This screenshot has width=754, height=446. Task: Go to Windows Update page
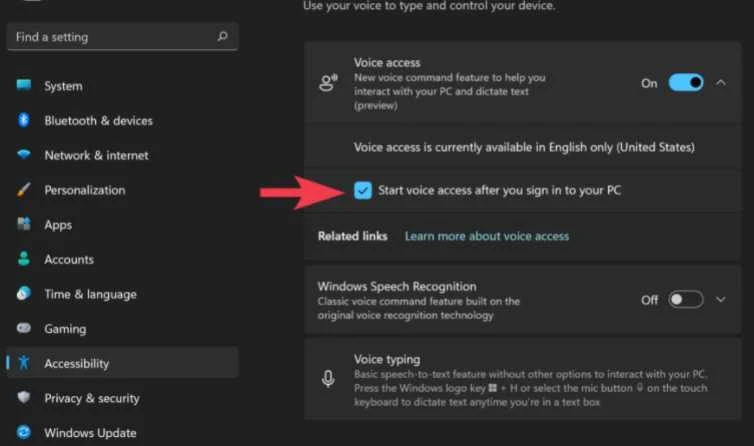click(x=122, y=432)
